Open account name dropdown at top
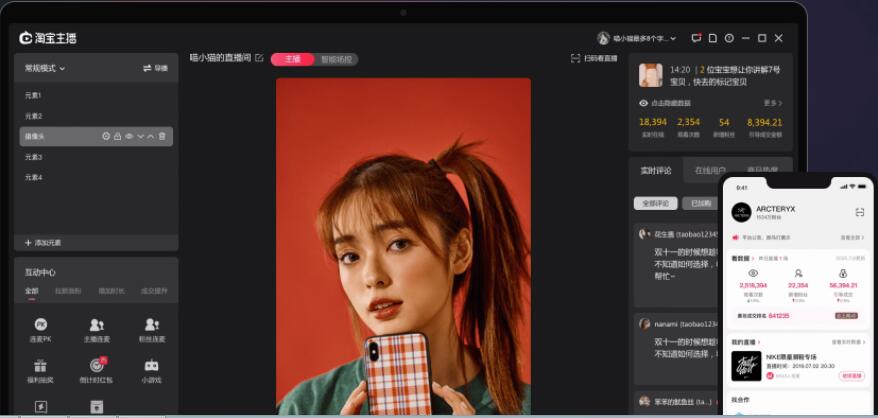This screenshot has width=878, height=418. [645, 39]
